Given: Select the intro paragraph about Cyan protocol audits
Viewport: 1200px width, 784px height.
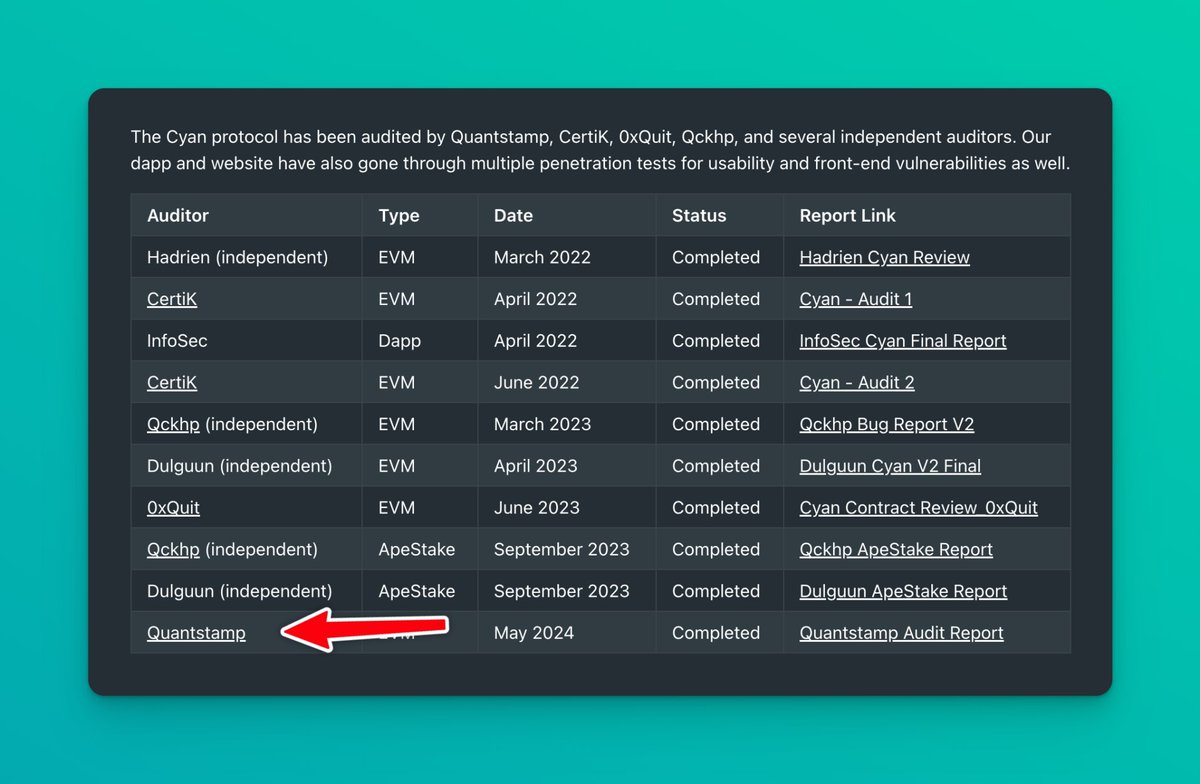Looking at the screenshot, I should [x=600, y=150].
